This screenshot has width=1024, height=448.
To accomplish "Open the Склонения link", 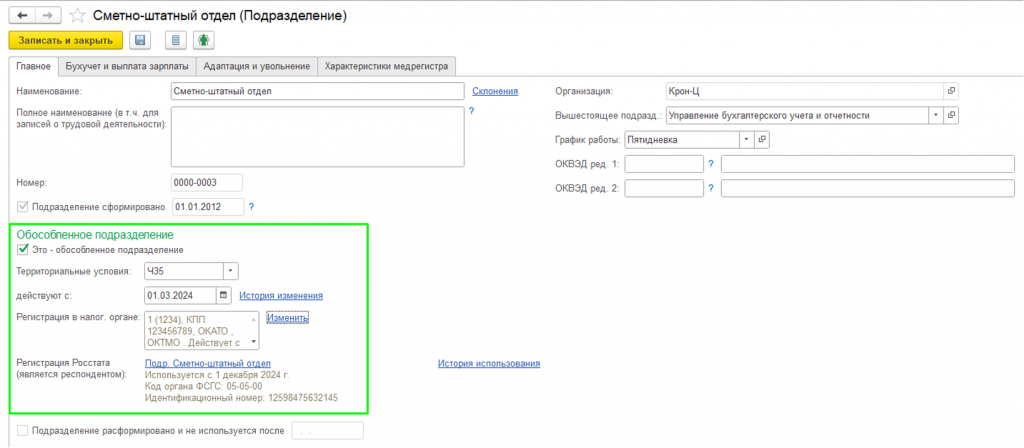I will point(495,91).
